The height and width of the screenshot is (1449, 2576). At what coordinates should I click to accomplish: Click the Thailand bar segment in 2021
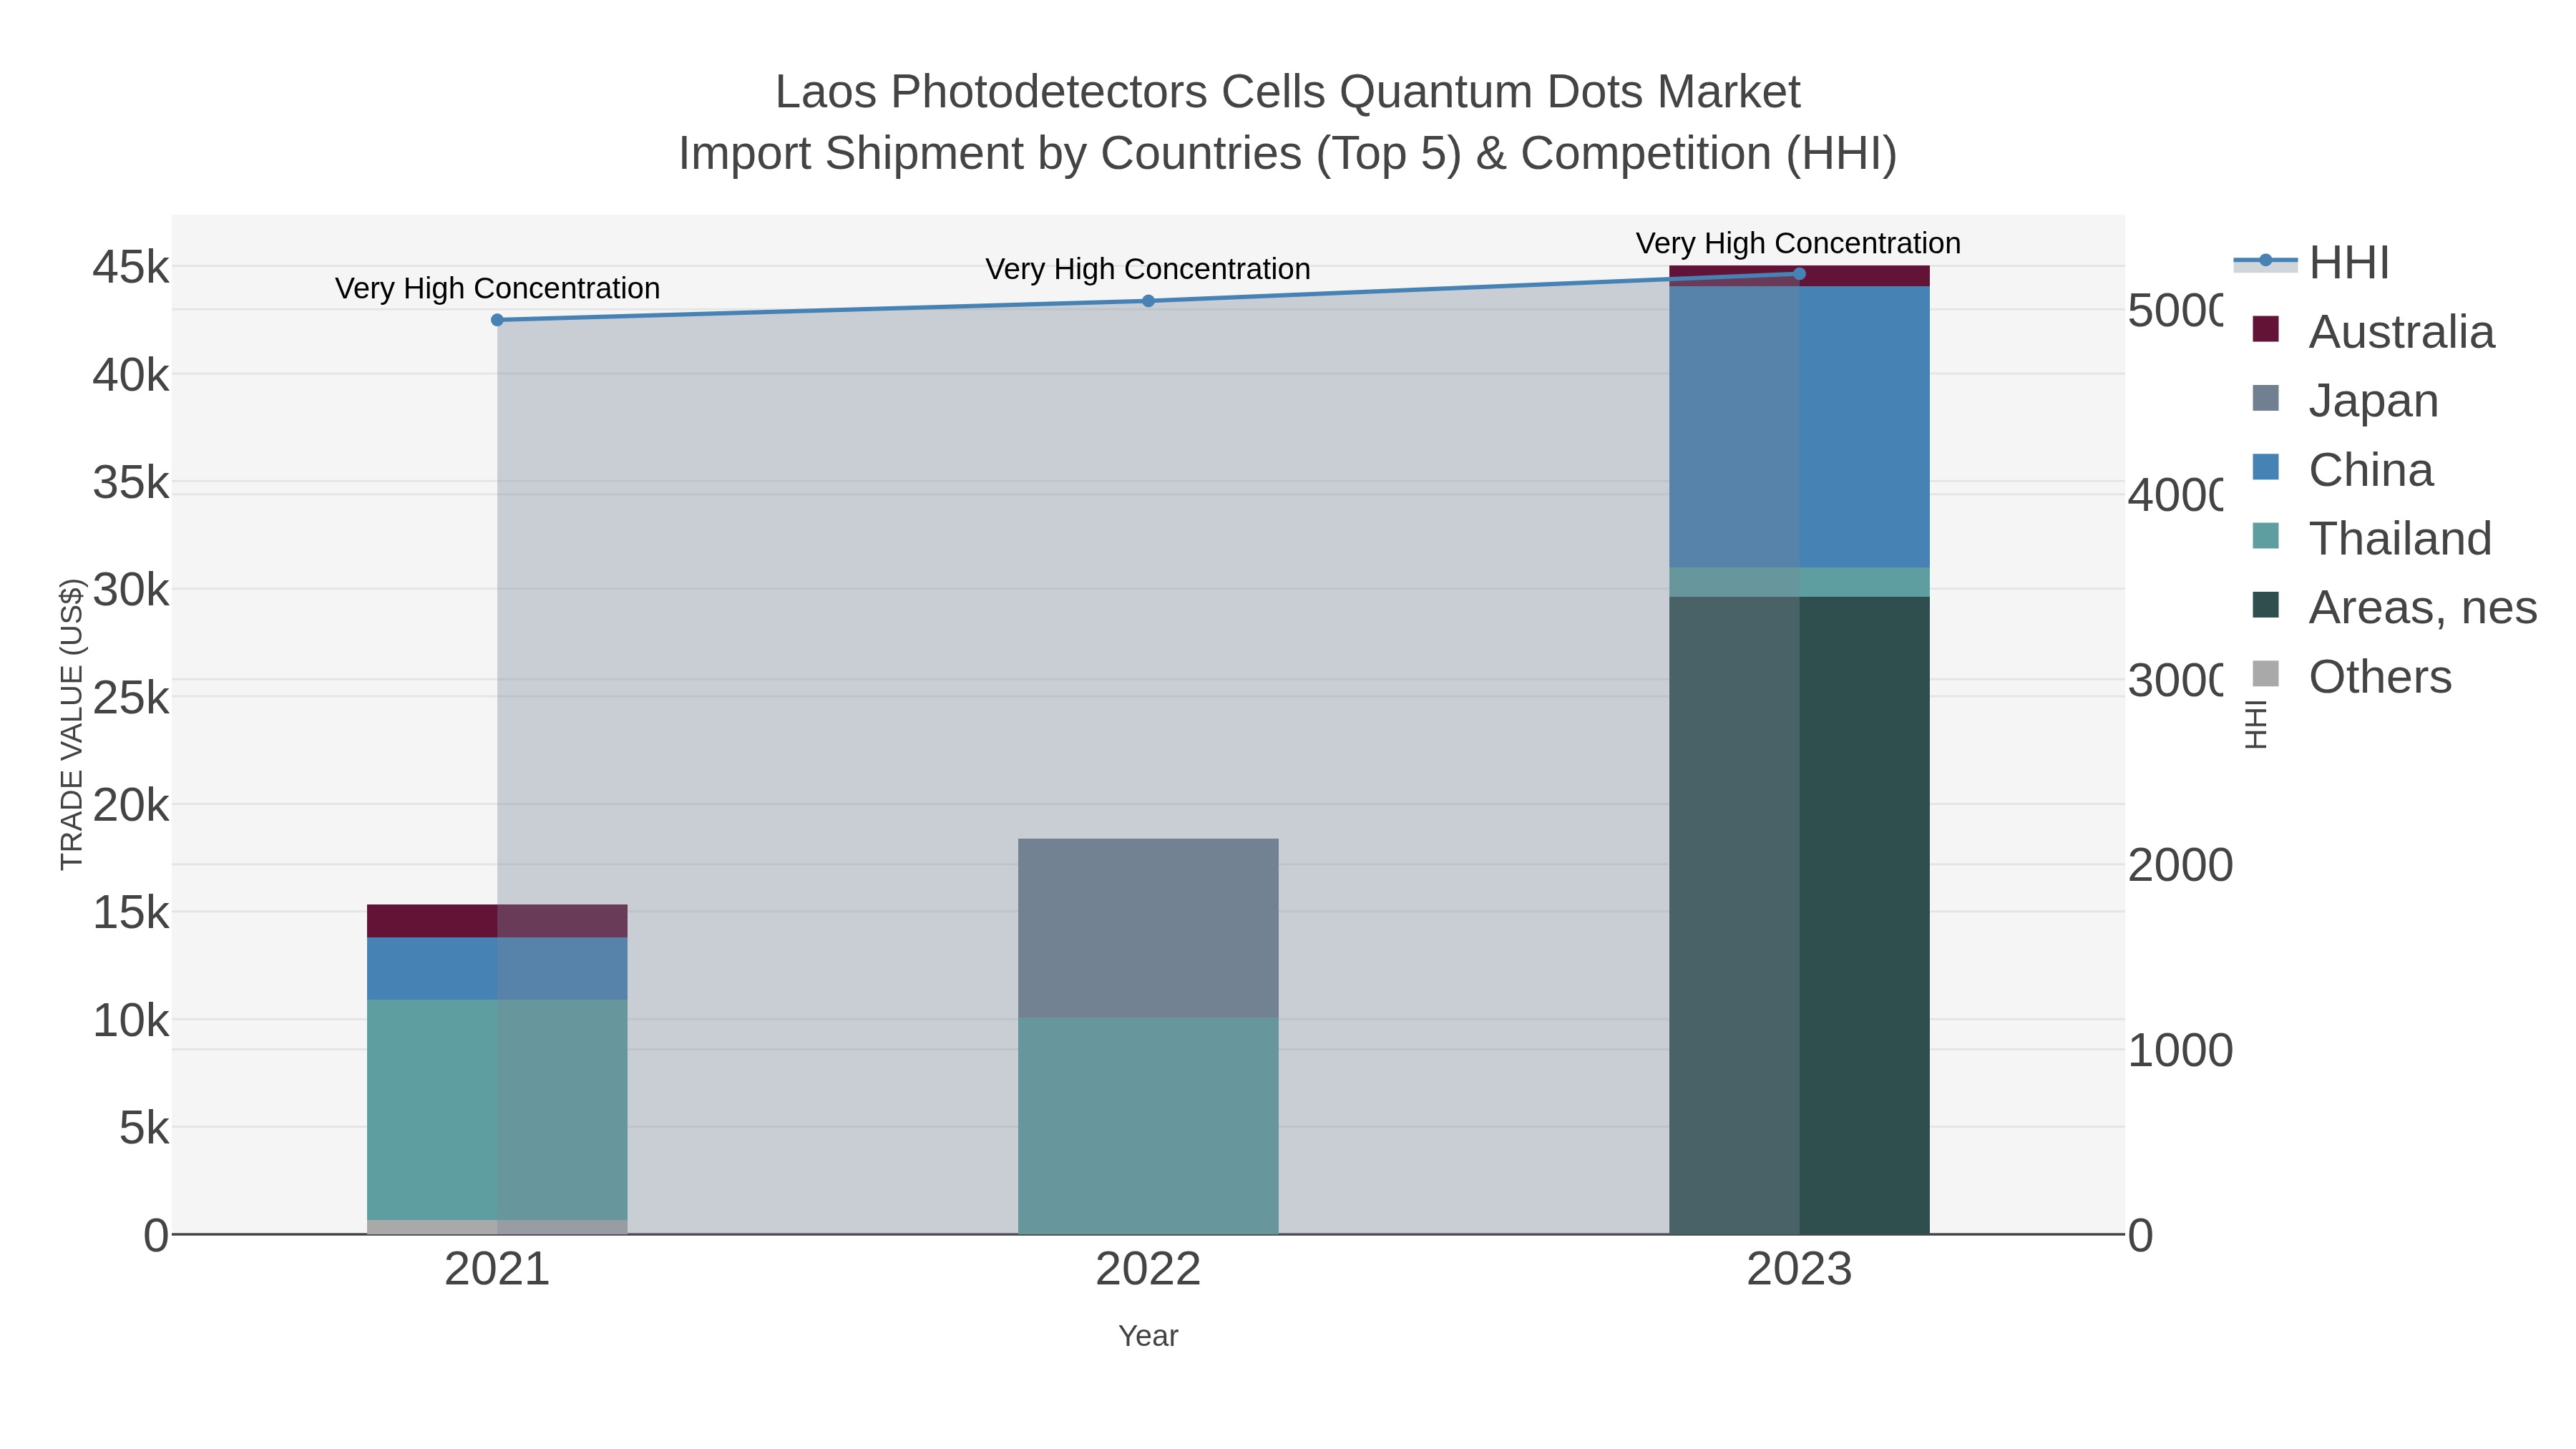[x=497, y=1110]
